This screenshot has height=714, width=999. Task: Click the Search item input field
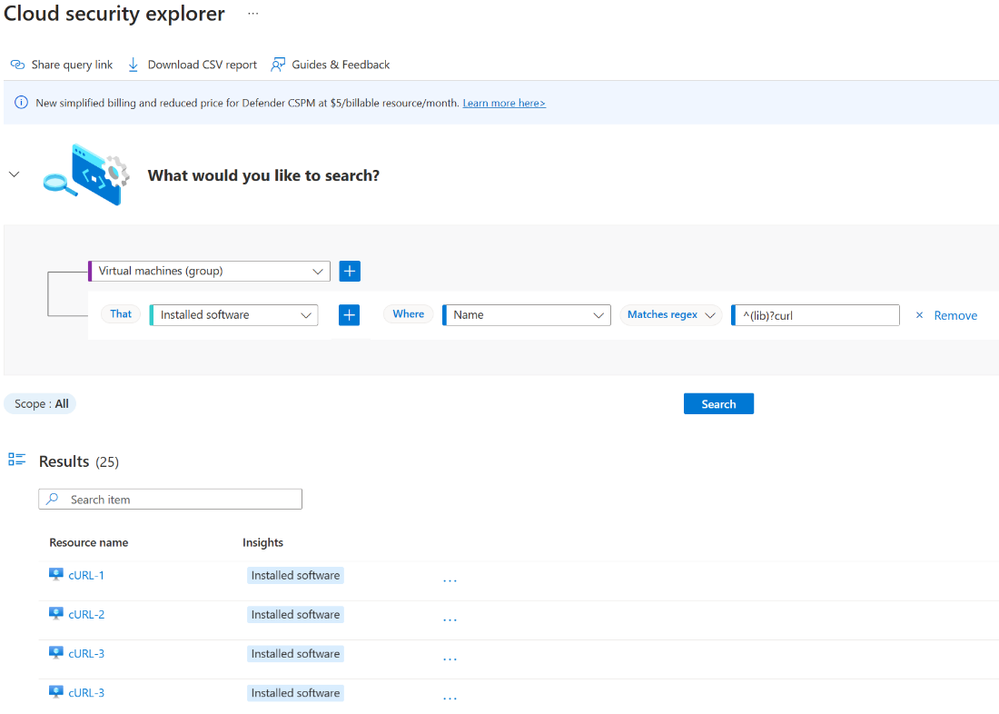click(x=170, y=499)
